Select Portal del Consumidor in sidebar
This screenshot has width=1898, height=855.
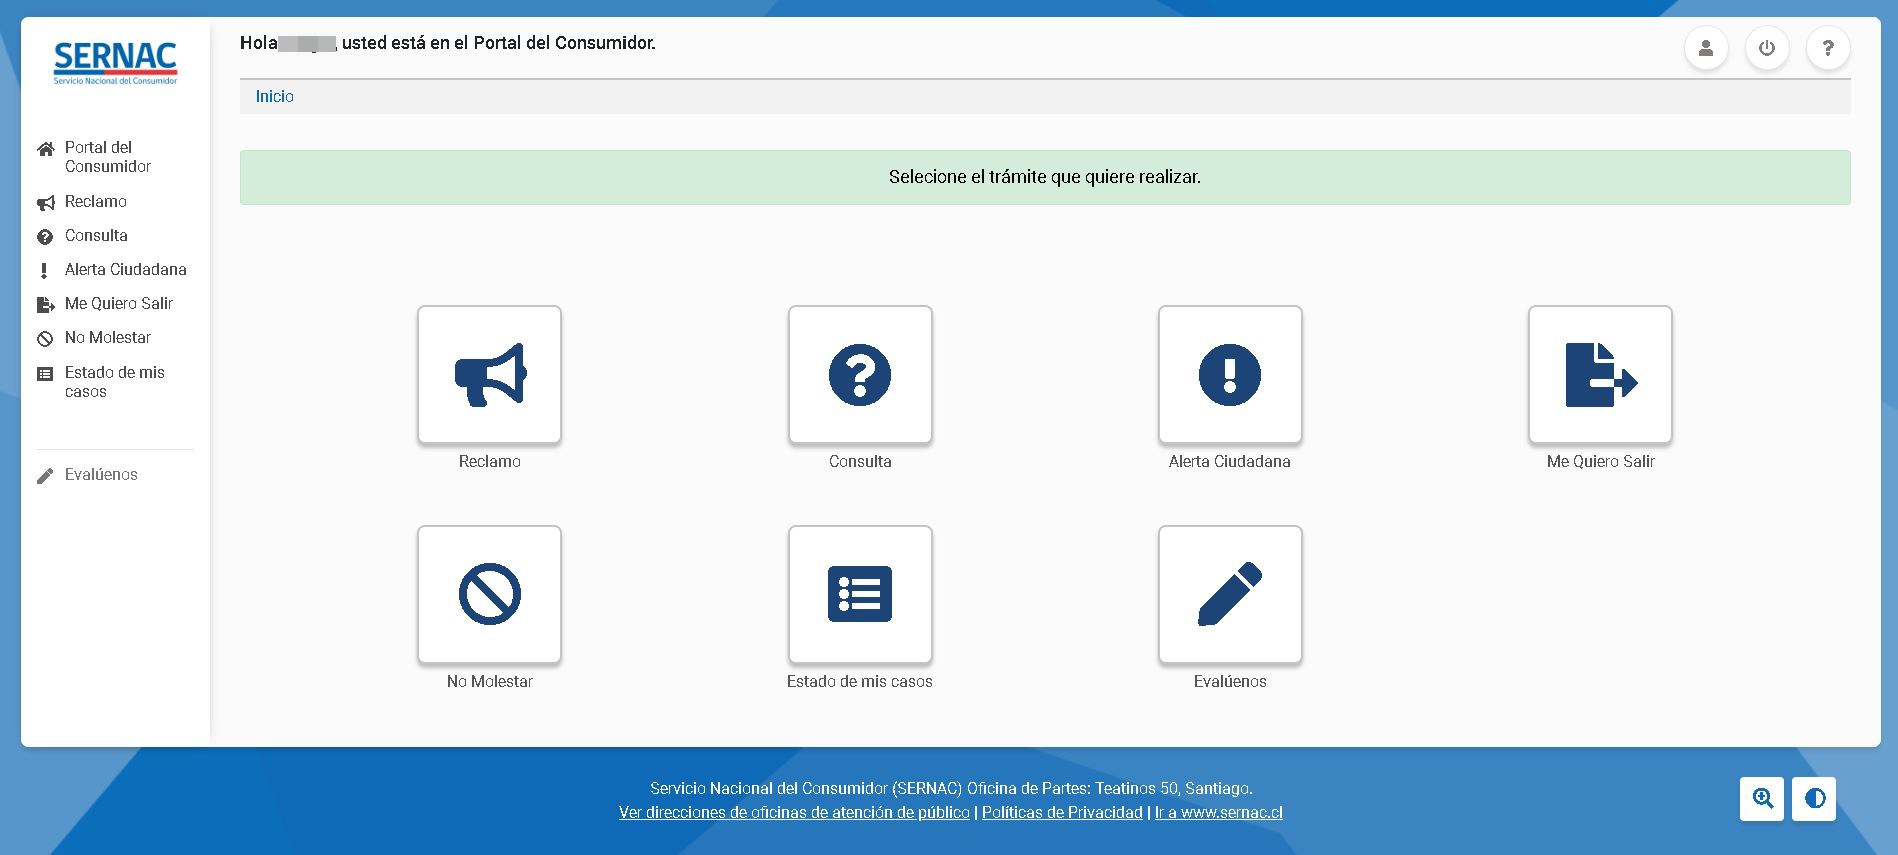(x=96, y=157)
